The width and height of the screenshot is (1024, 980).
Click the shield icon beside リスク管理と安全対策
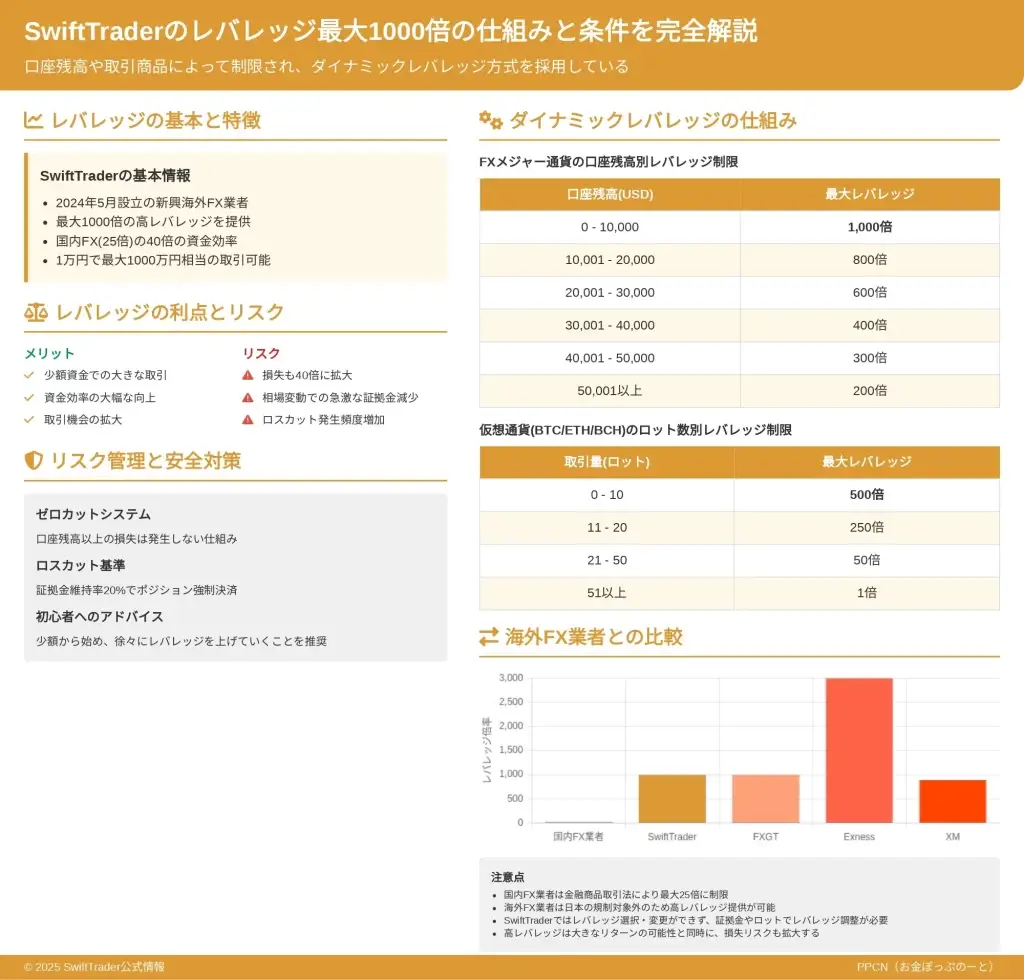pos(34,461)
